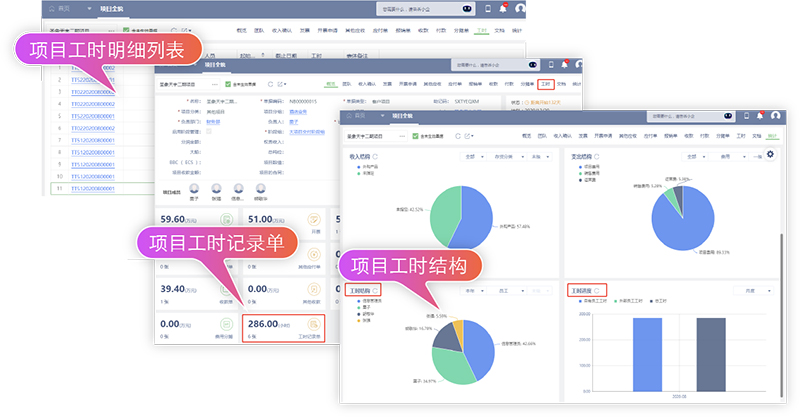This screenshot has width=800, height=417.
Task: Select the 工时 tab in front window
Action: coord(741,136)
